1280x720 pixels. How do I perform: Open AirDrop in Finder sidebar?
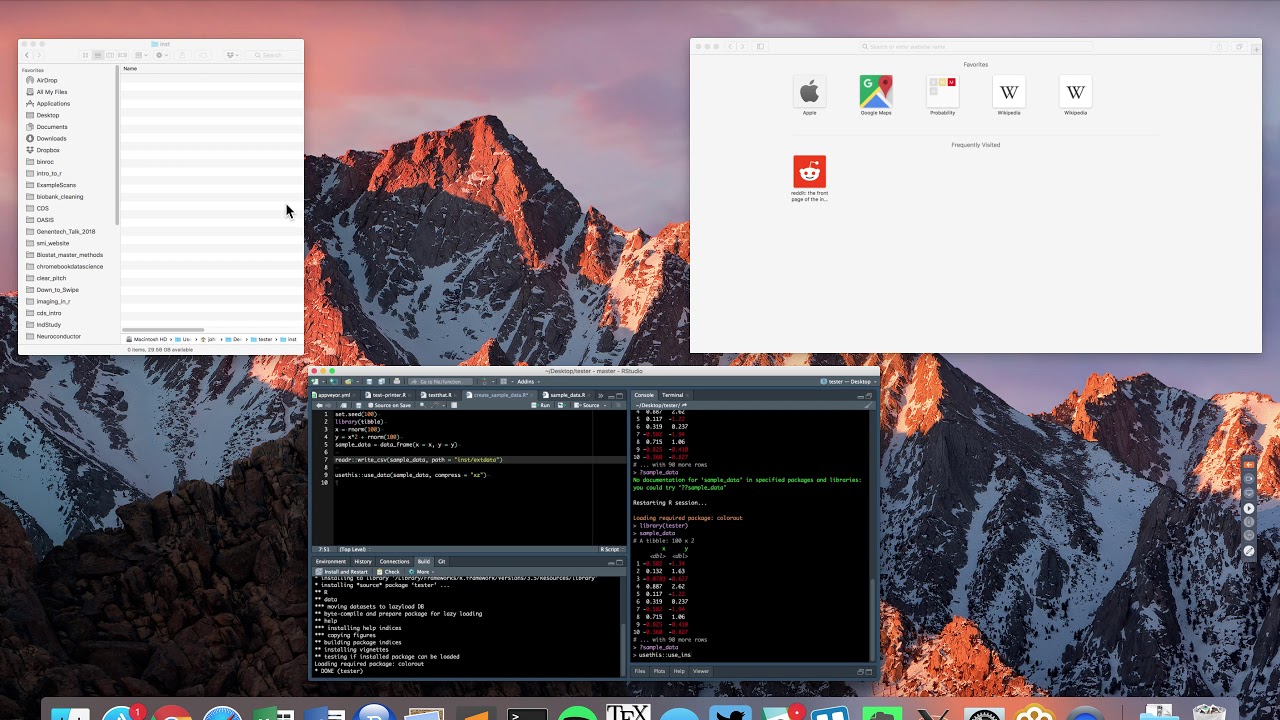click(x=46, y=80)
